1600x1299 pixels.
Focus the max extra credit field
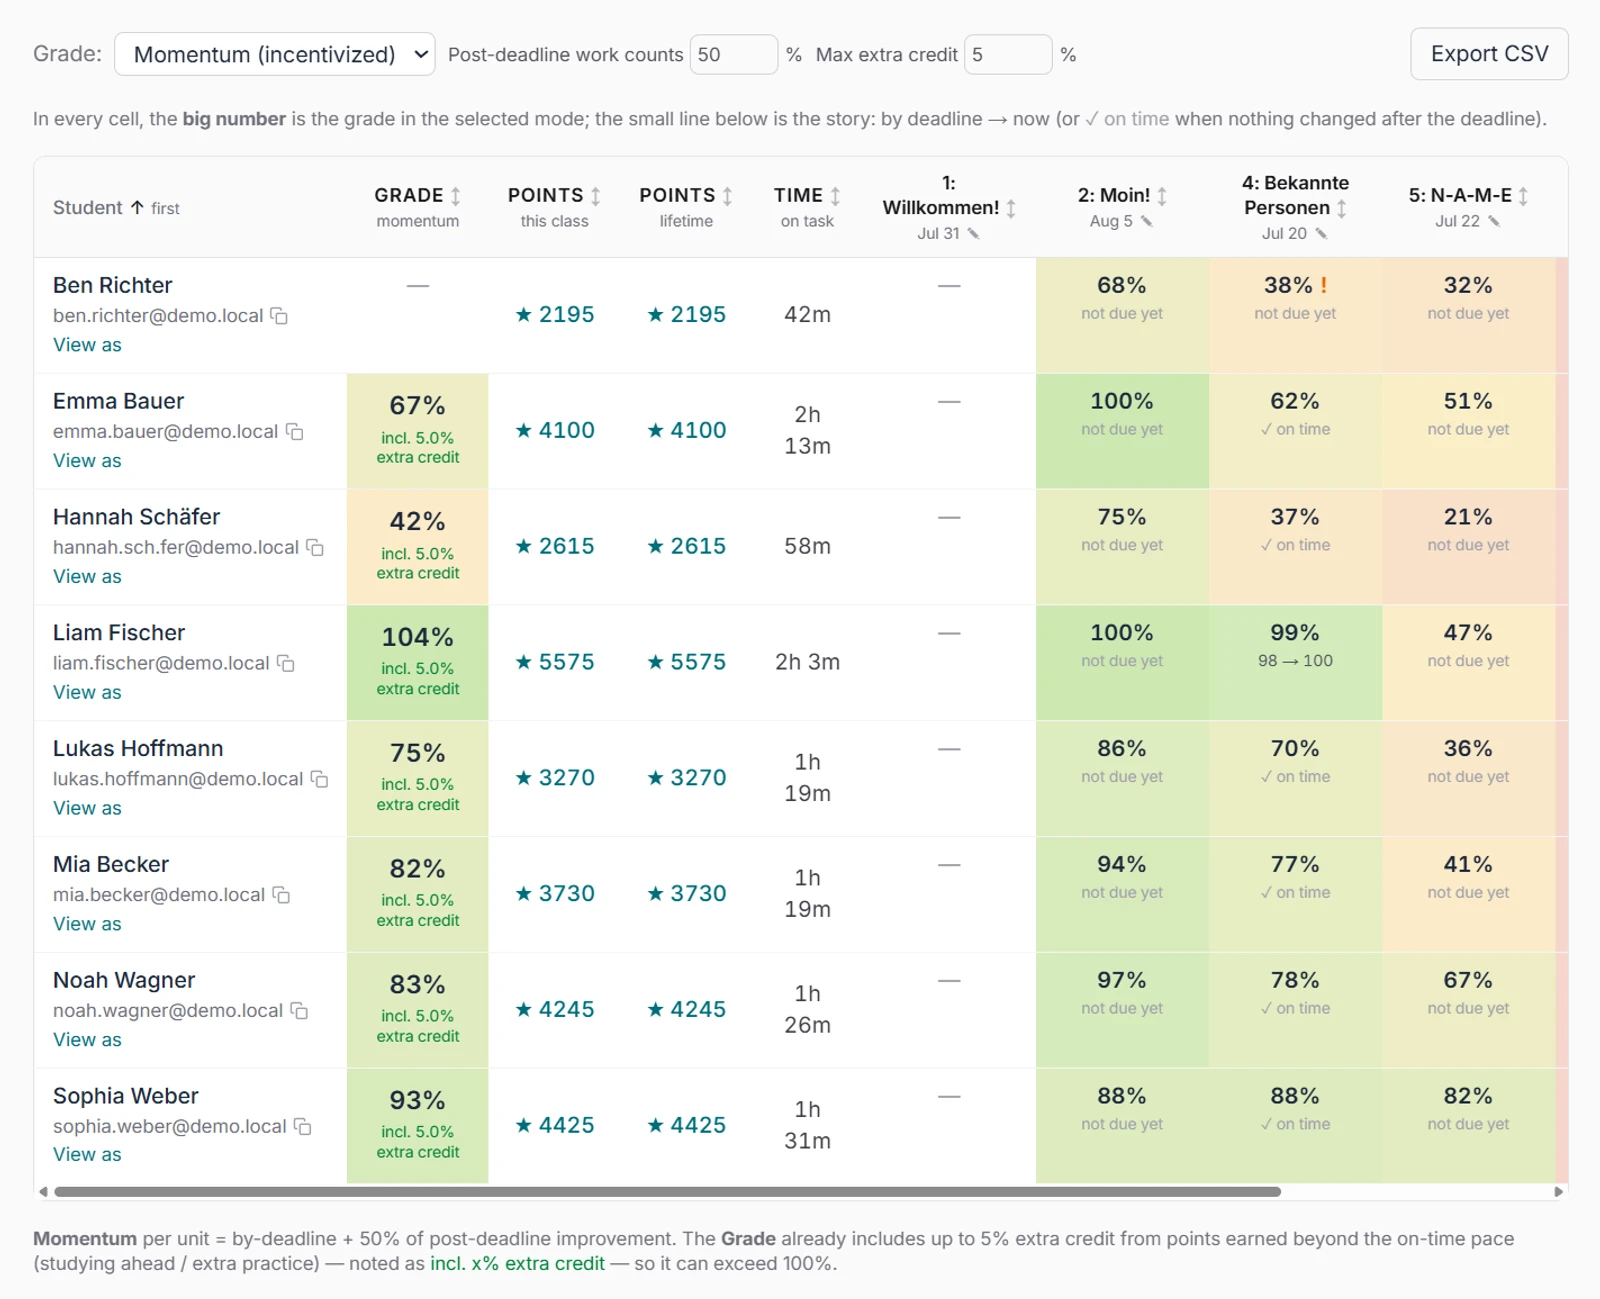pos(1008,54)
